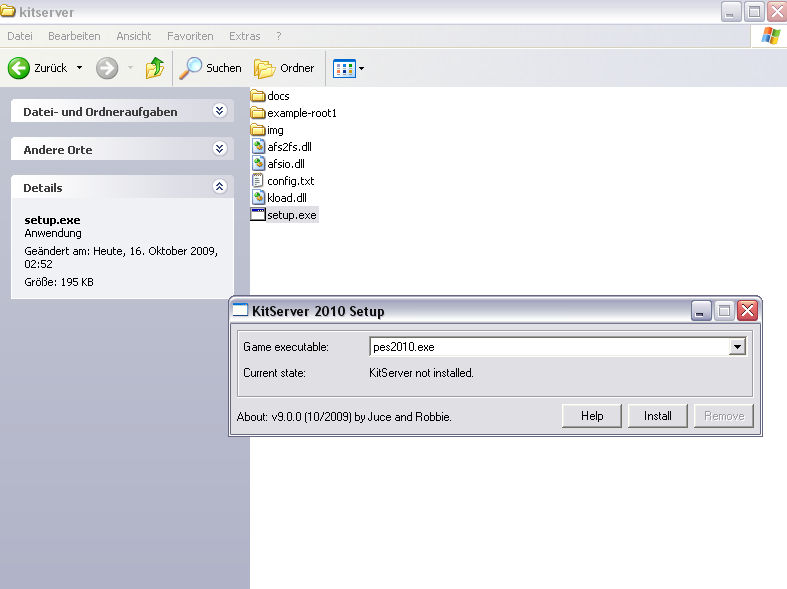Minimize the KitServer 2010 Setup dialog
The image size is (787, 589).
tap(701, 311)
